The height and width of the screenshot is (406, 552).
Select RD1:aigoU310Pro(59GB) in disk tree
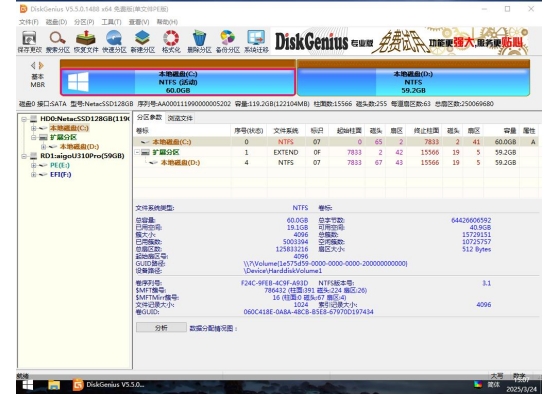[x=82, y=156]
